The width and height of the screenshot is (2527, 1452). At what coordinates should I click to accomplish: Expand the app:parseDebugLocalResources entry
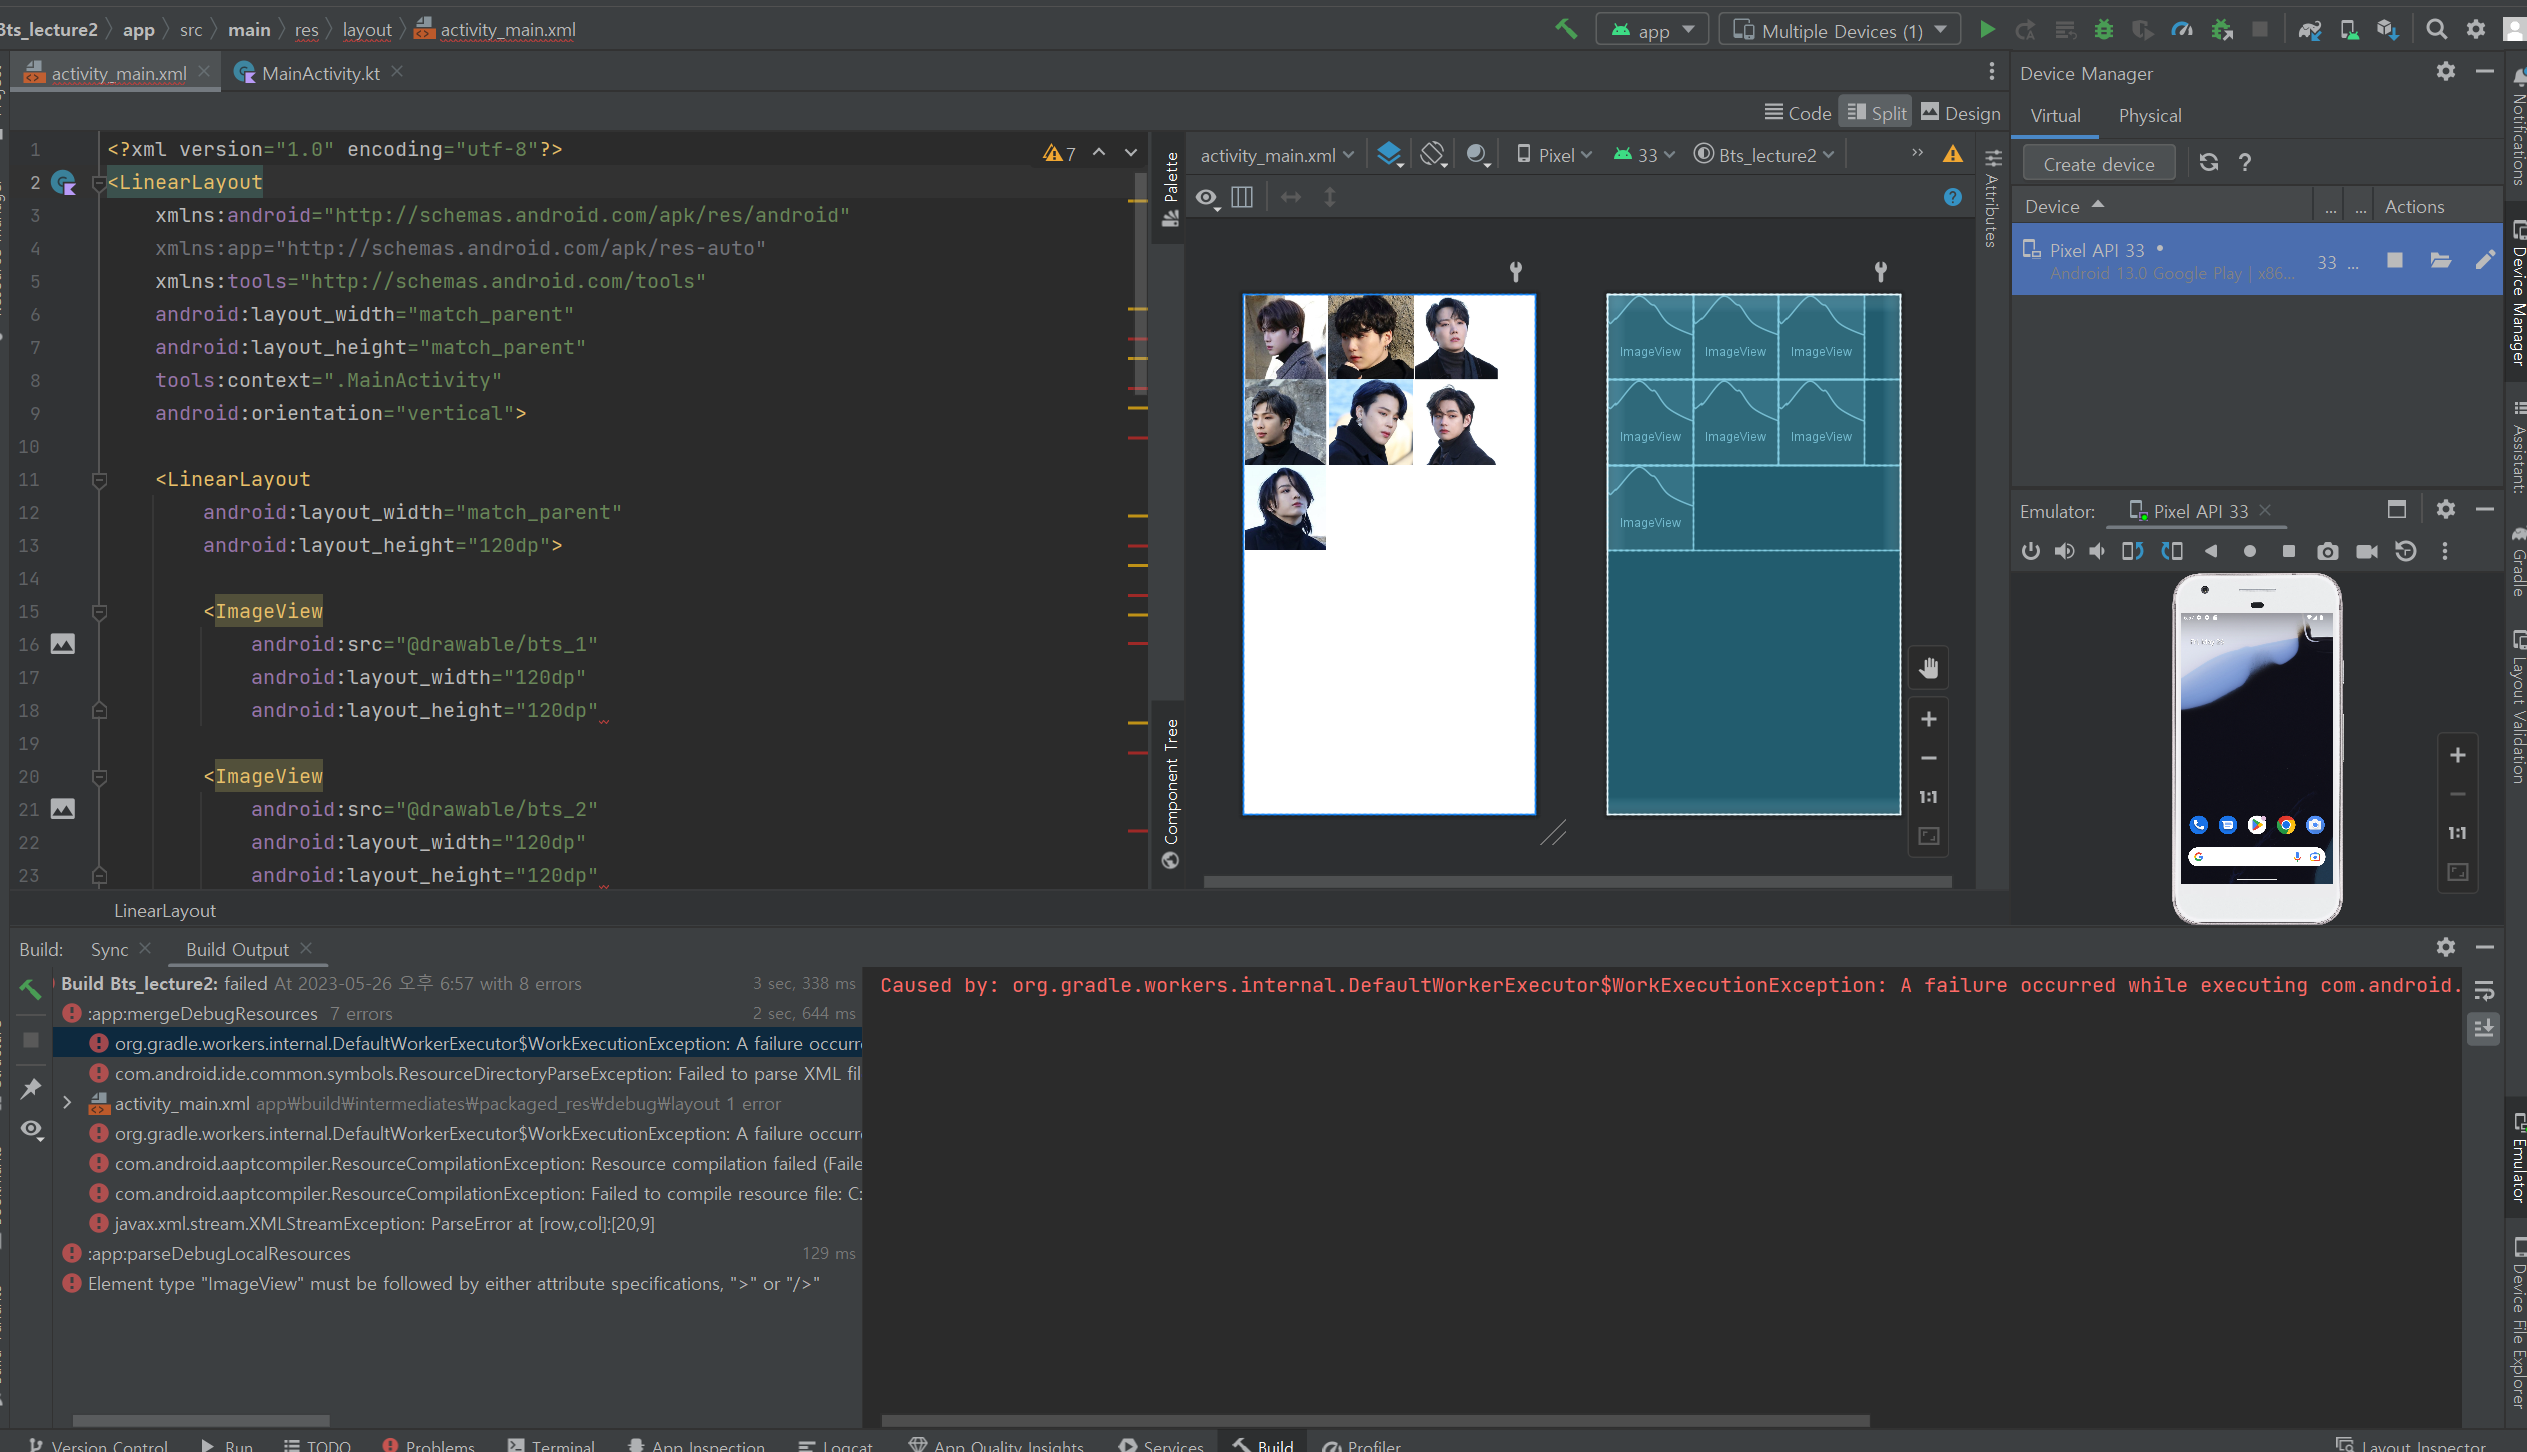pos(66,1254)
